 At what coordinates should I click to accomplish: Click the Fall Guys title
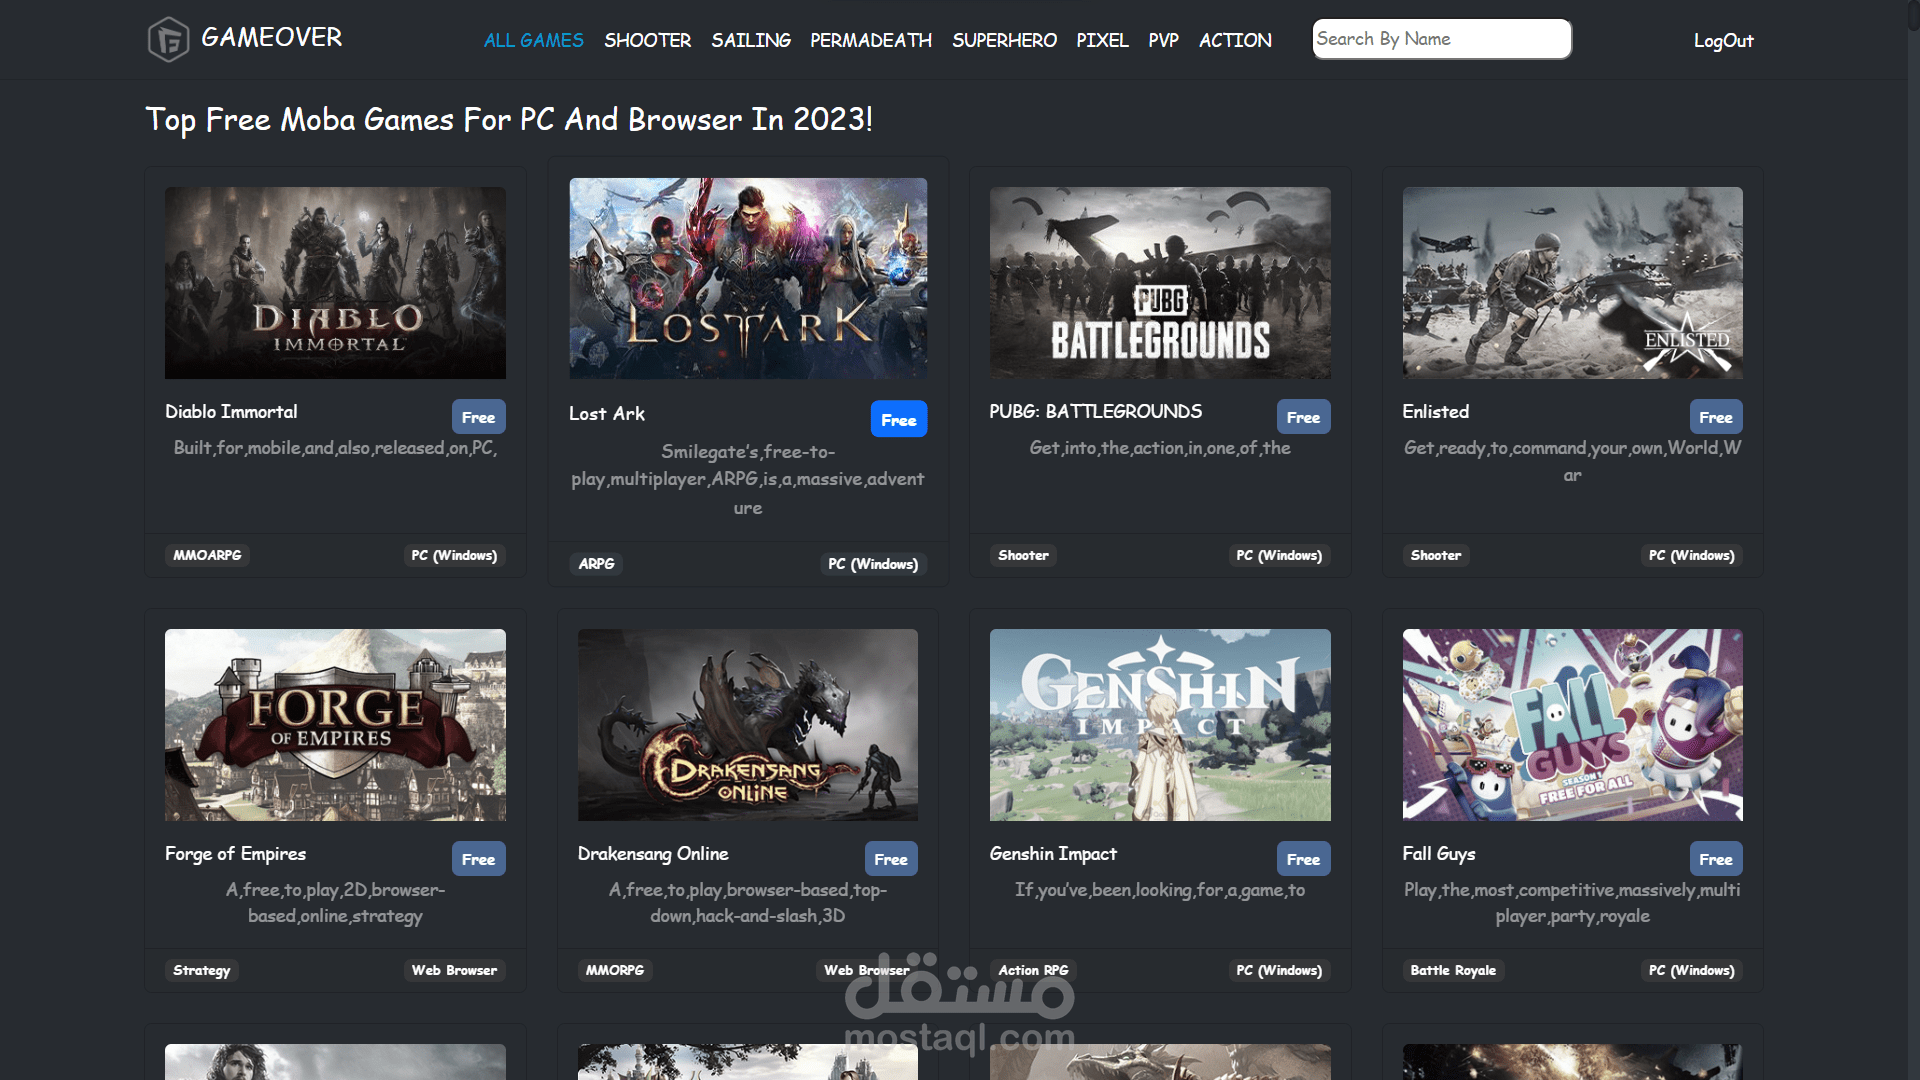pos(1438,854)
